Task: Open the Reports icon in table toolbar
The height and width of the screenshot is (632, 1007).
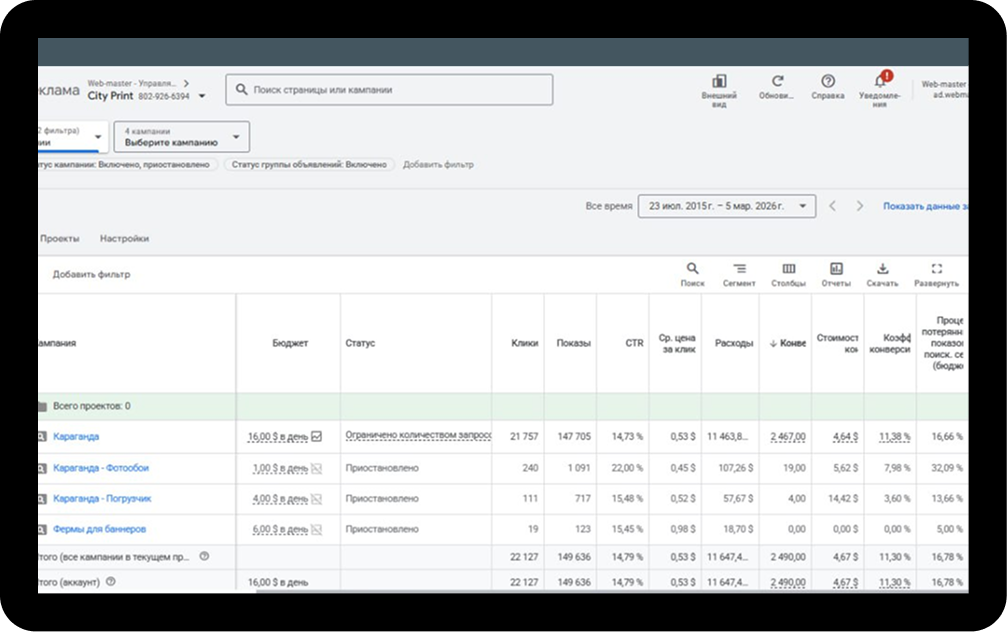Action: coord(836,269)
